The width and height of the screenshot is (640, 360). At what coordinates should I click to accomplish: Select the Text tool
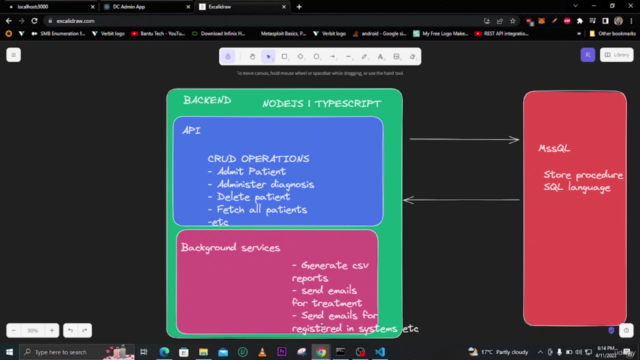tap(380, 57)
